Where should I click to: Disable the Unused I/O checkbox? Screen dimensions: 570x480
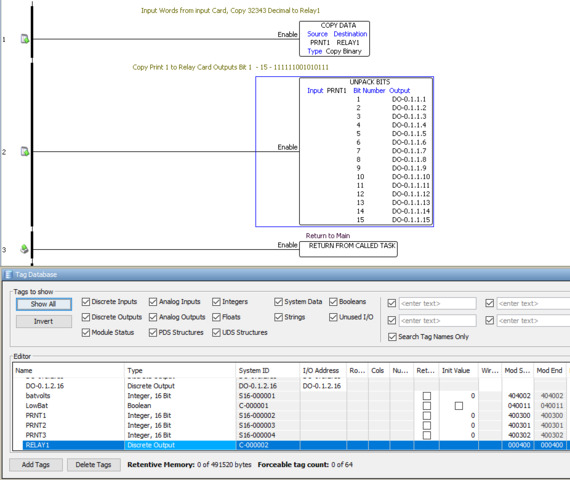pos(333,317)
